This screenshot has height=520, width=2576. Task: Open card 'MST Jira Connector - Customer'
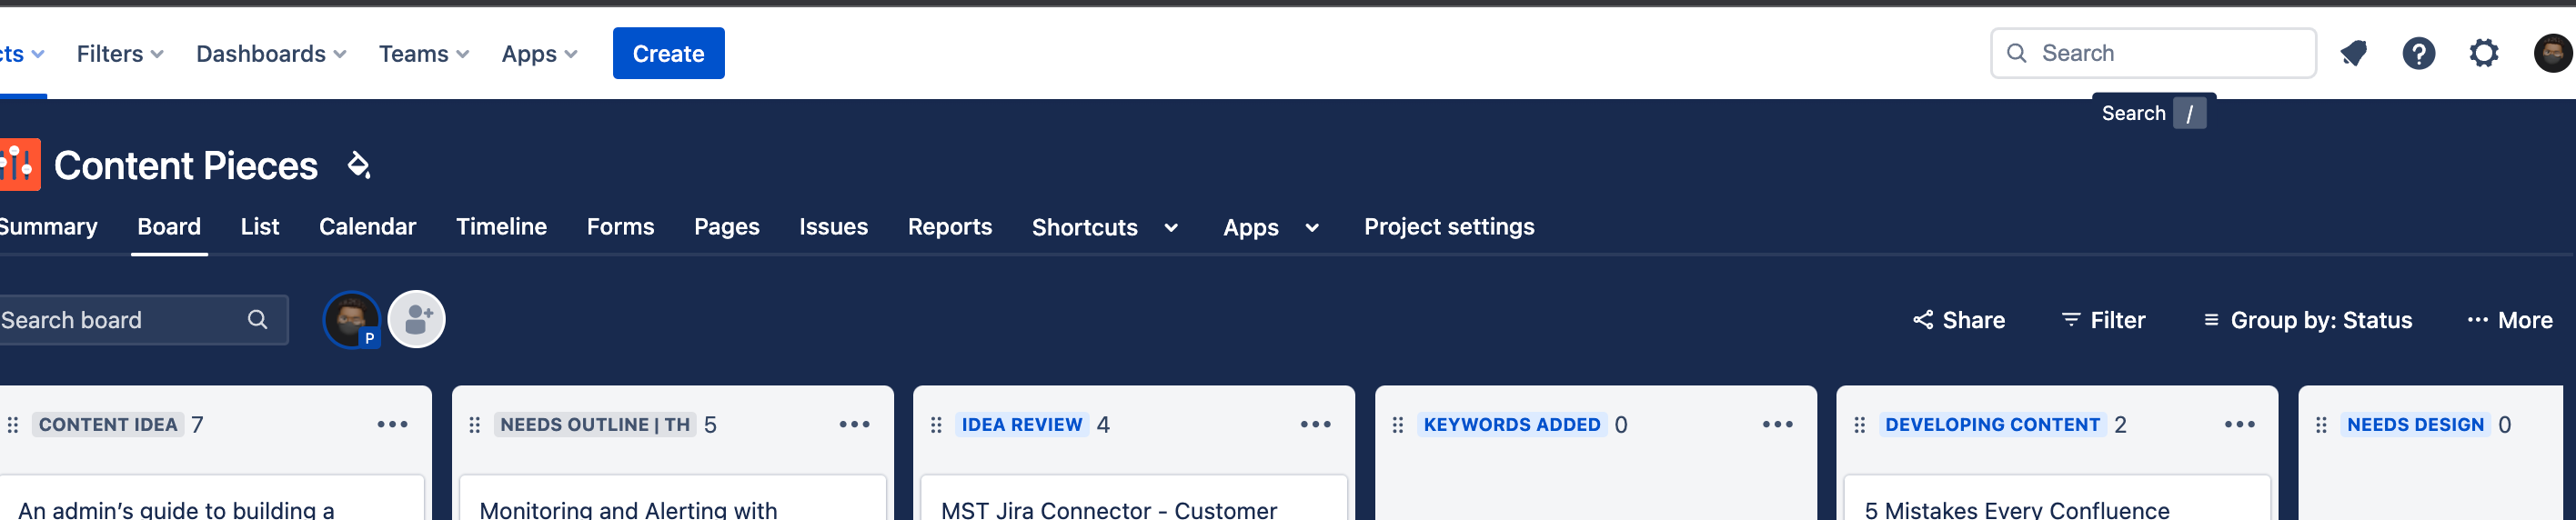[x=1134, y=498]
